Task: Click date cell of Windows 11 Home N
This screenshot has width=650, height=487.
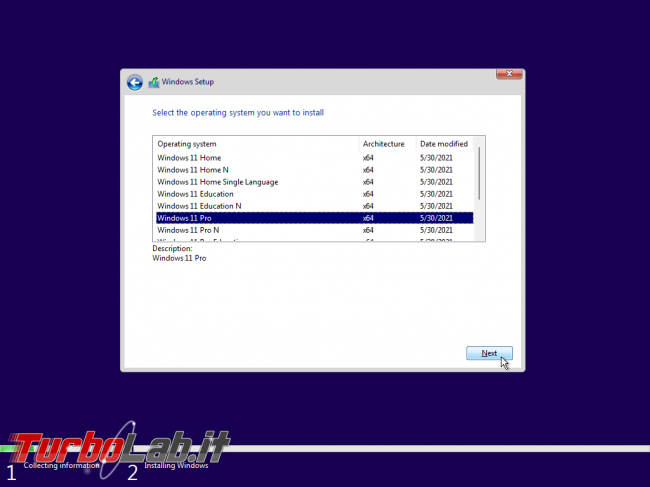Action: coord(436,170)
